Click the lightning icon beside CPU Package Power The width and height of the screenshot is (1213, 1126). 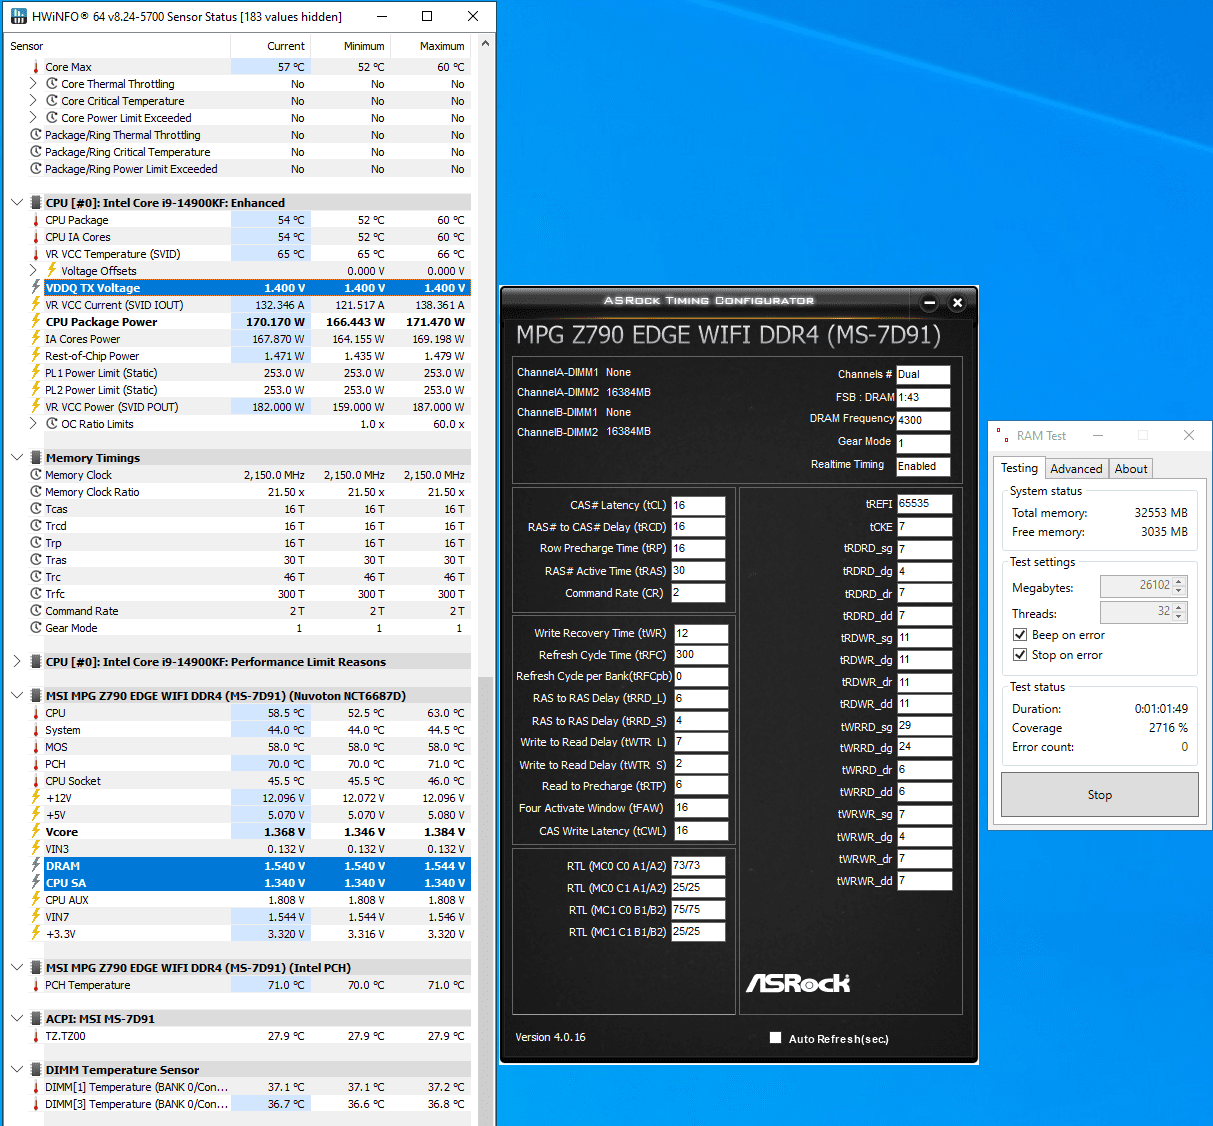click(36, 321)
